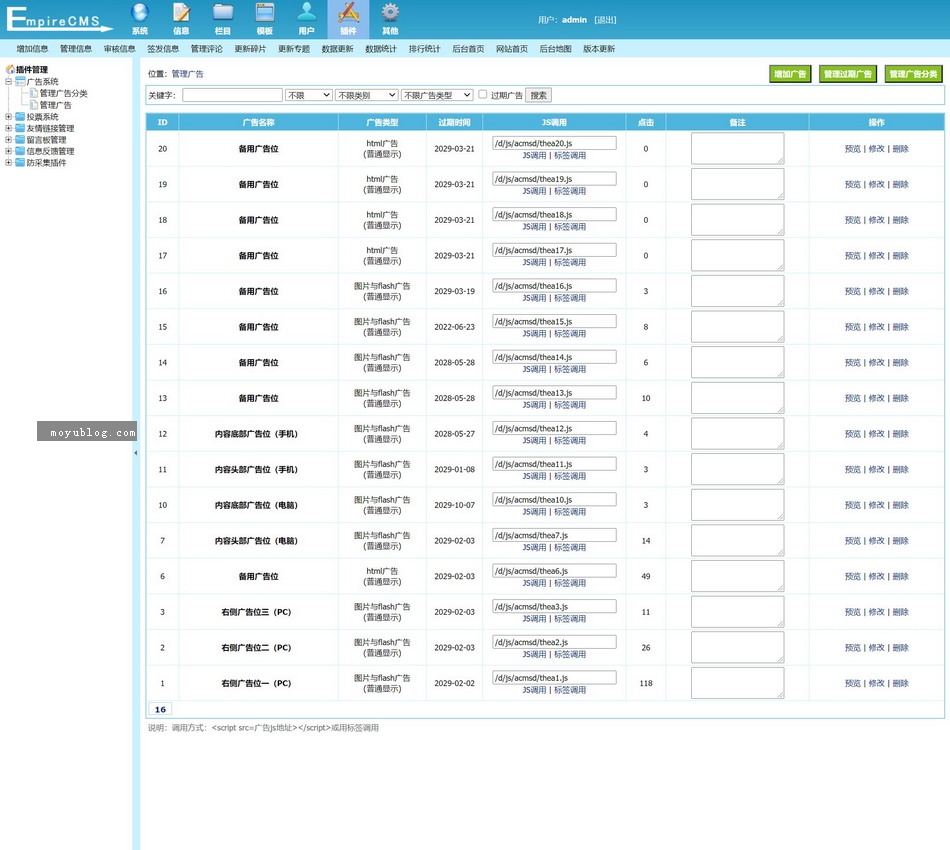Open the 不限 filter dropdown
Image resolution: width=950 pixels, height=850 pixels.
[x=309, y=95]
